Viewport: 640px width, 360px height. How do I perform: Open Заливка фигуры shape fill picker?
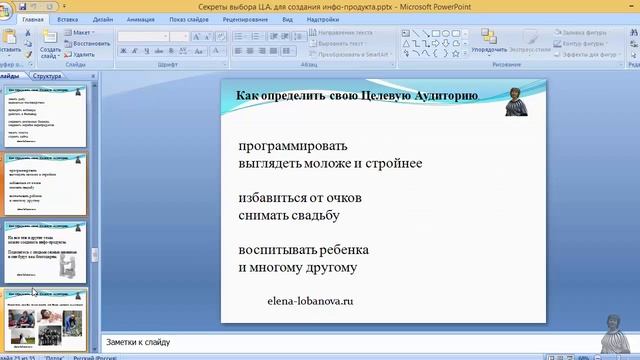tap(581, 32)
